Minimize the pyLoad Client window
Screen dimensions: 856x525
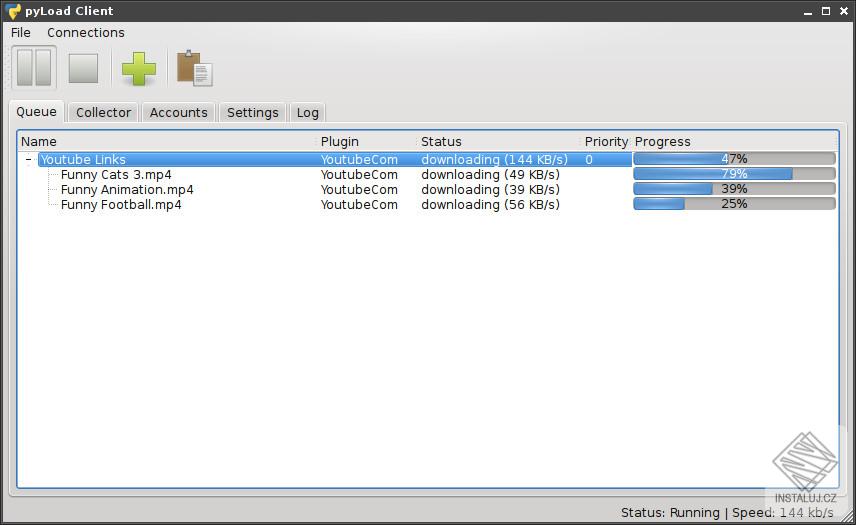[x=808, y=11]
